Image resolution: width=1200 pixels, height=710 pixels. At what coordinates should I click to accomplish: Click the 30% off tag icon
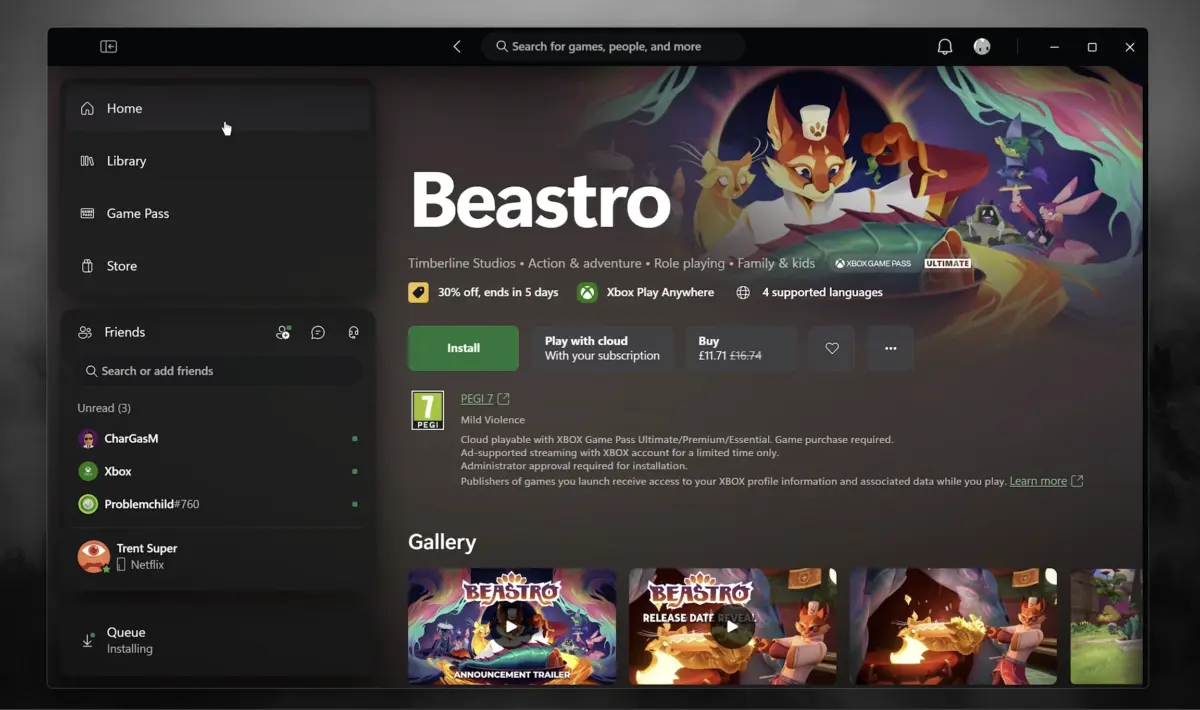[x=418, y=293]
